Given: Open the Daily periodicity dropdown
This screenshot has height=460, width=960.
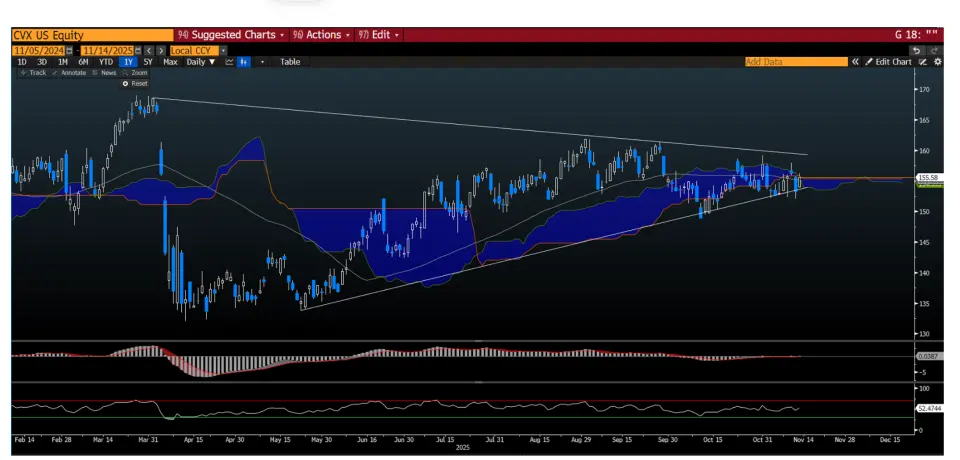Looking at the screenshot, I should [x=201, y=62].
